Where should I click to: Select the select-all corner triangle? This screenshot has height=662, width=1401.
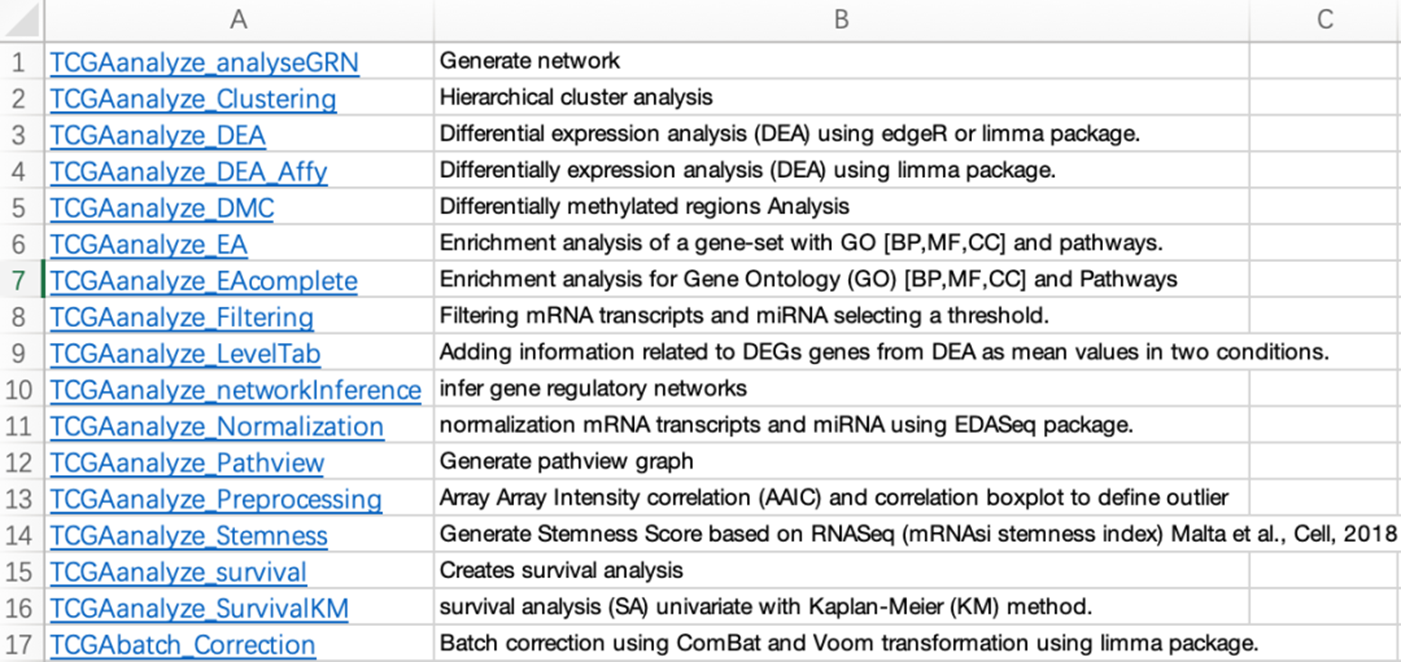click(x=22, y=20)
